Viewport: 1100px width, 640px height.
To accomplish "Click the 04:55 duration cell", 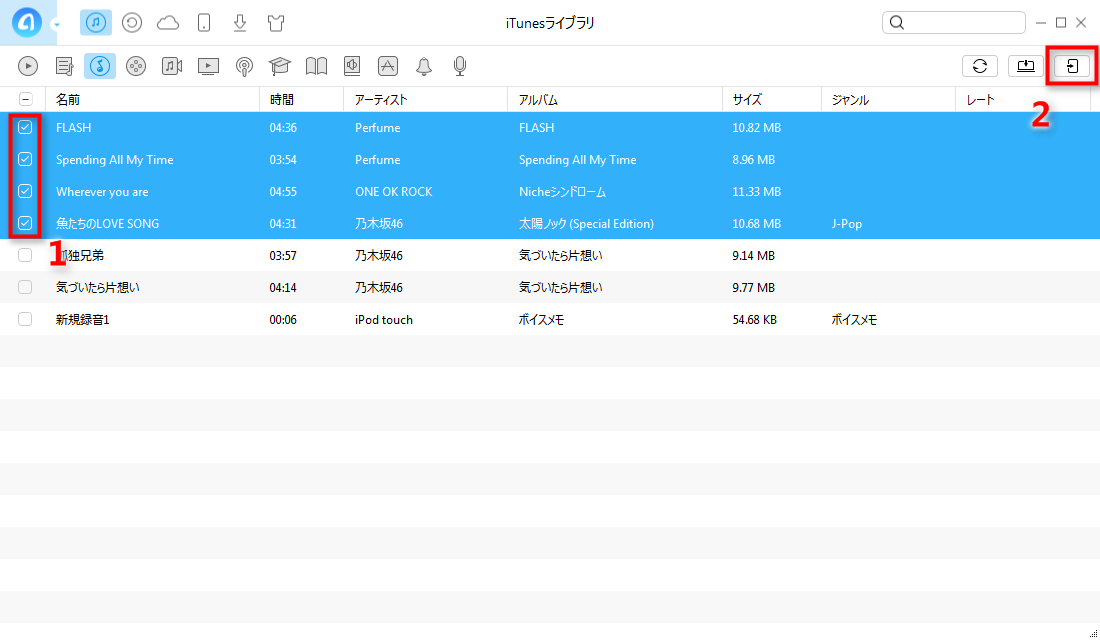I will tap(283, 192).
